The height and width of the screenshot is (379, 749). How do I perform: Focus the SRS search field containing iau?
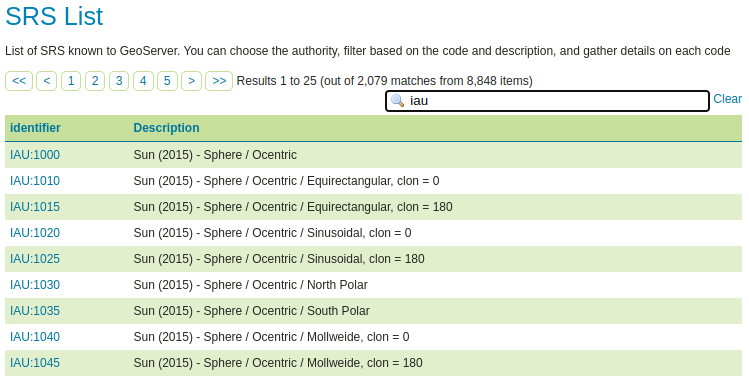(547, 101)
